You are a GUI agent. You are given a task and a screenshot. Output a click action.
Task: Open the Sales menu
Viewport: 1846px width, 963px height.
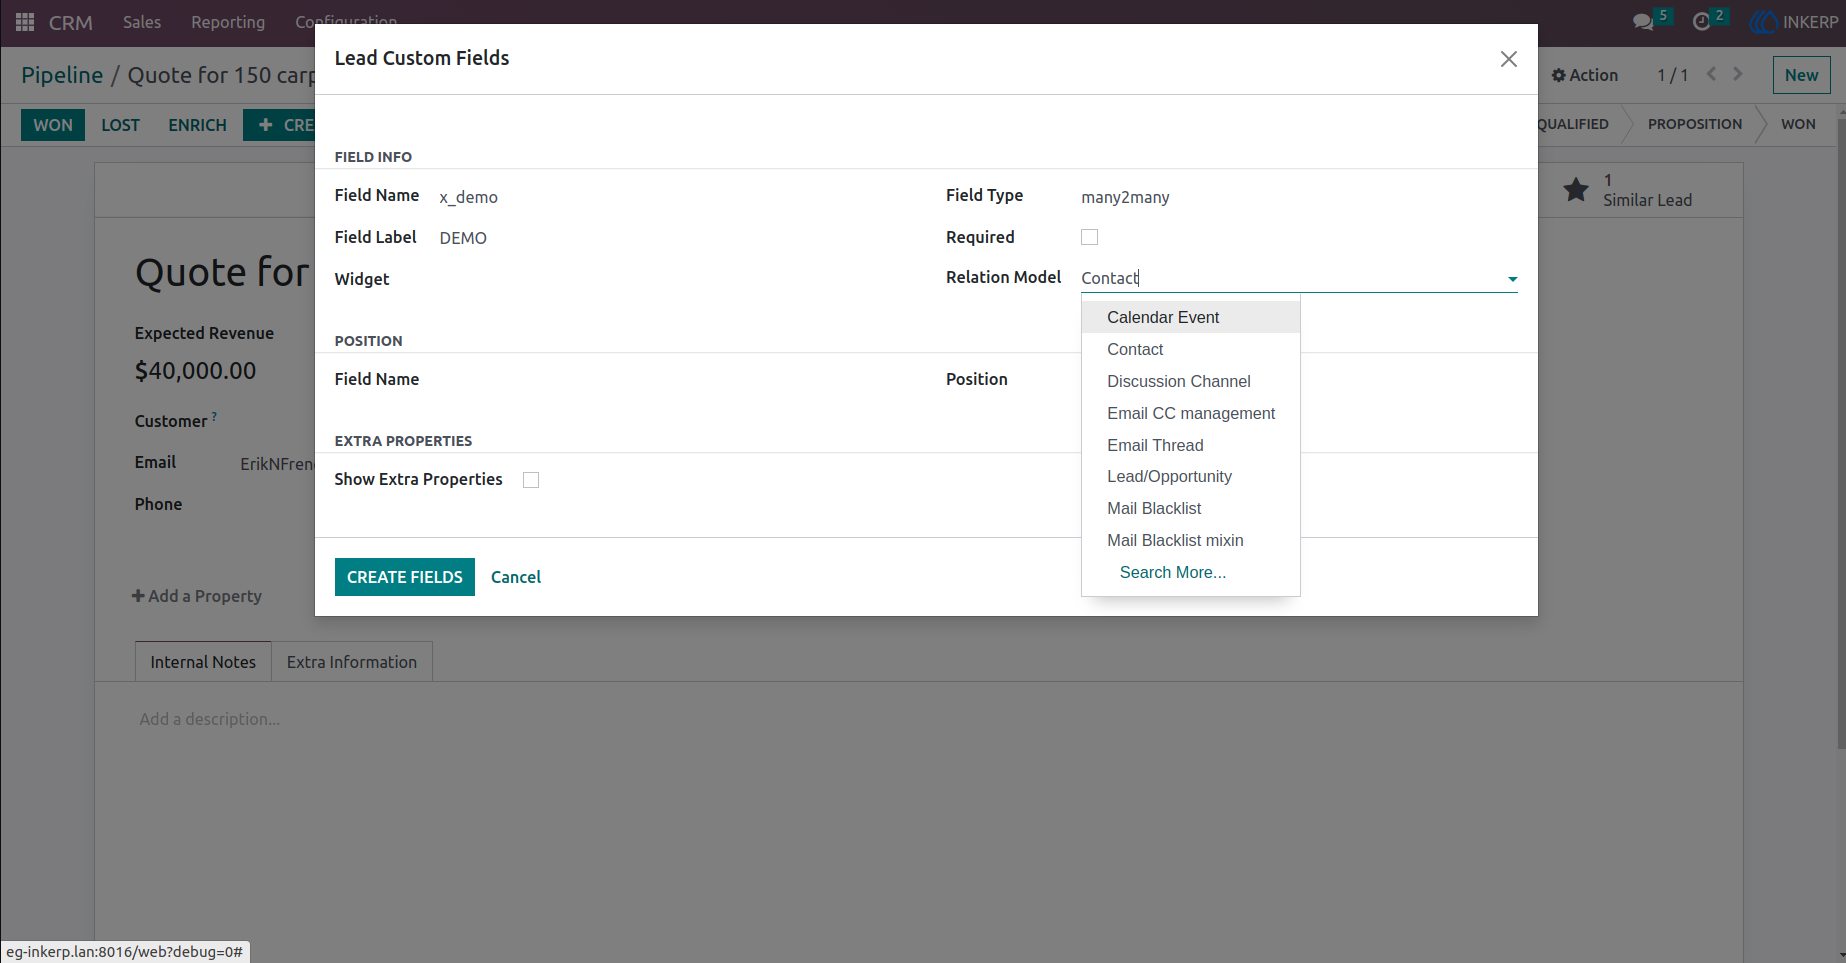(142, 22)
